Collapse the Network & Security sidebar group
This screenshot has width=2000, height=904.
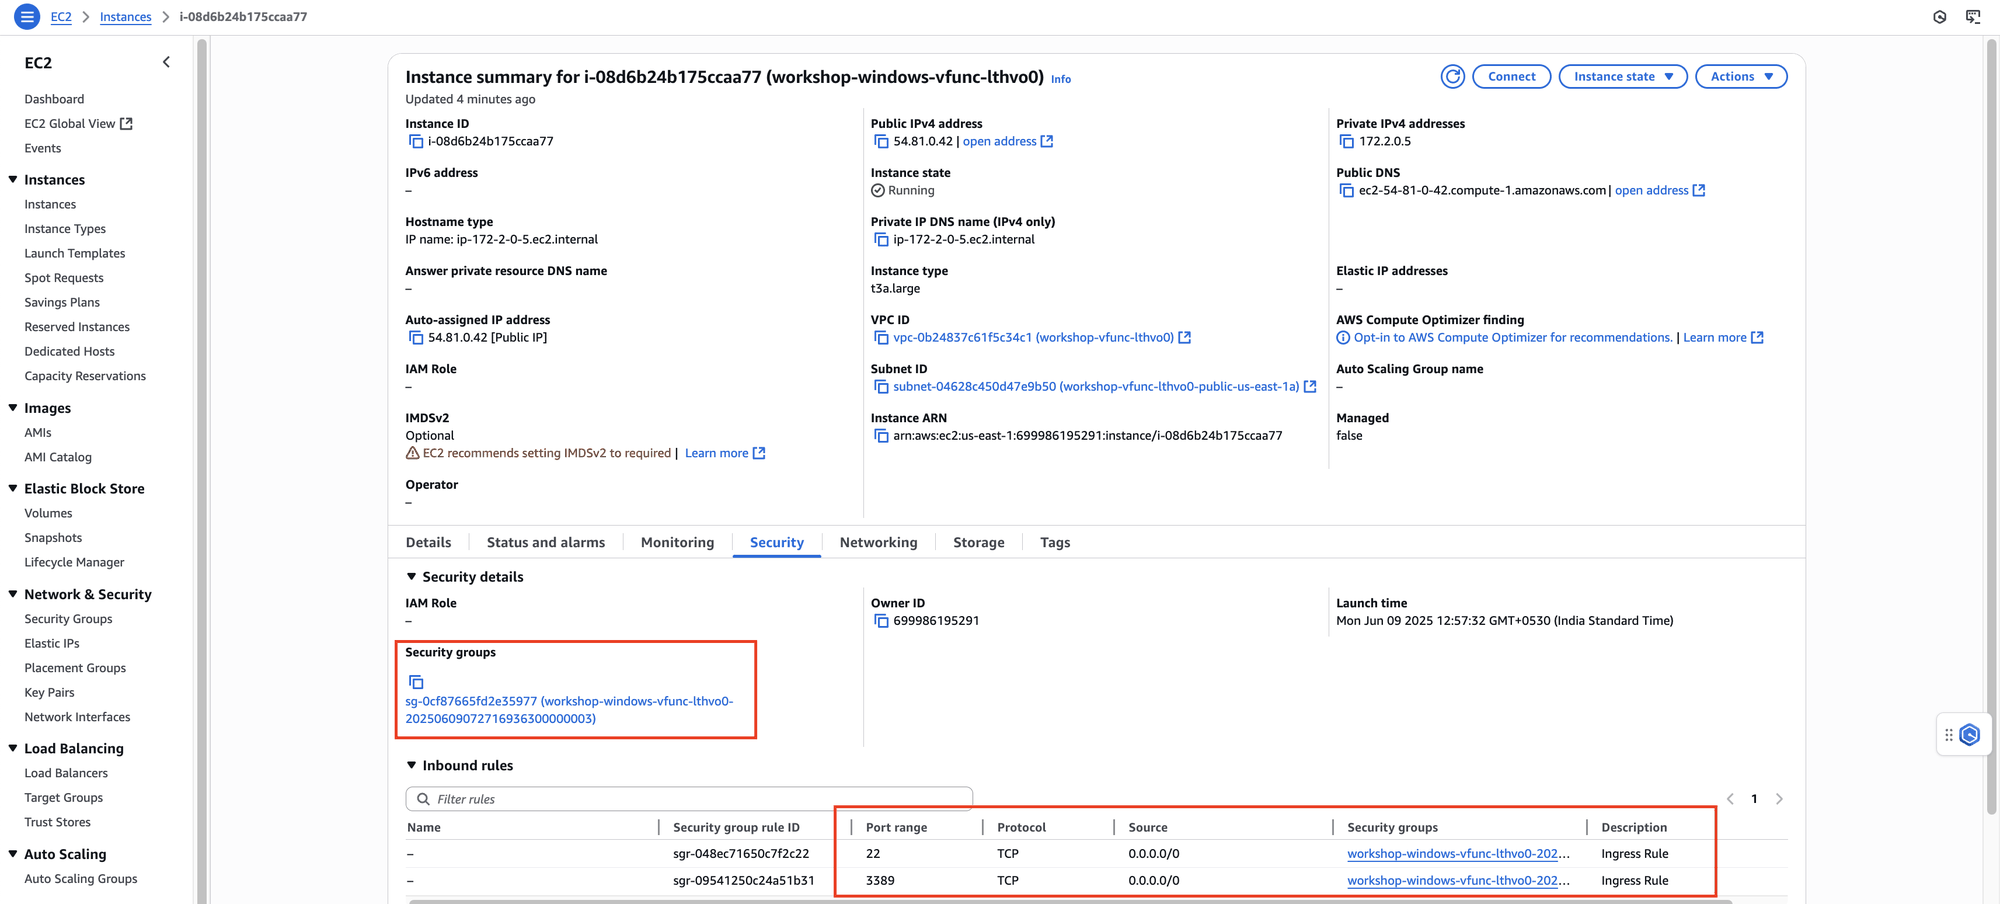tap(13, 594)
